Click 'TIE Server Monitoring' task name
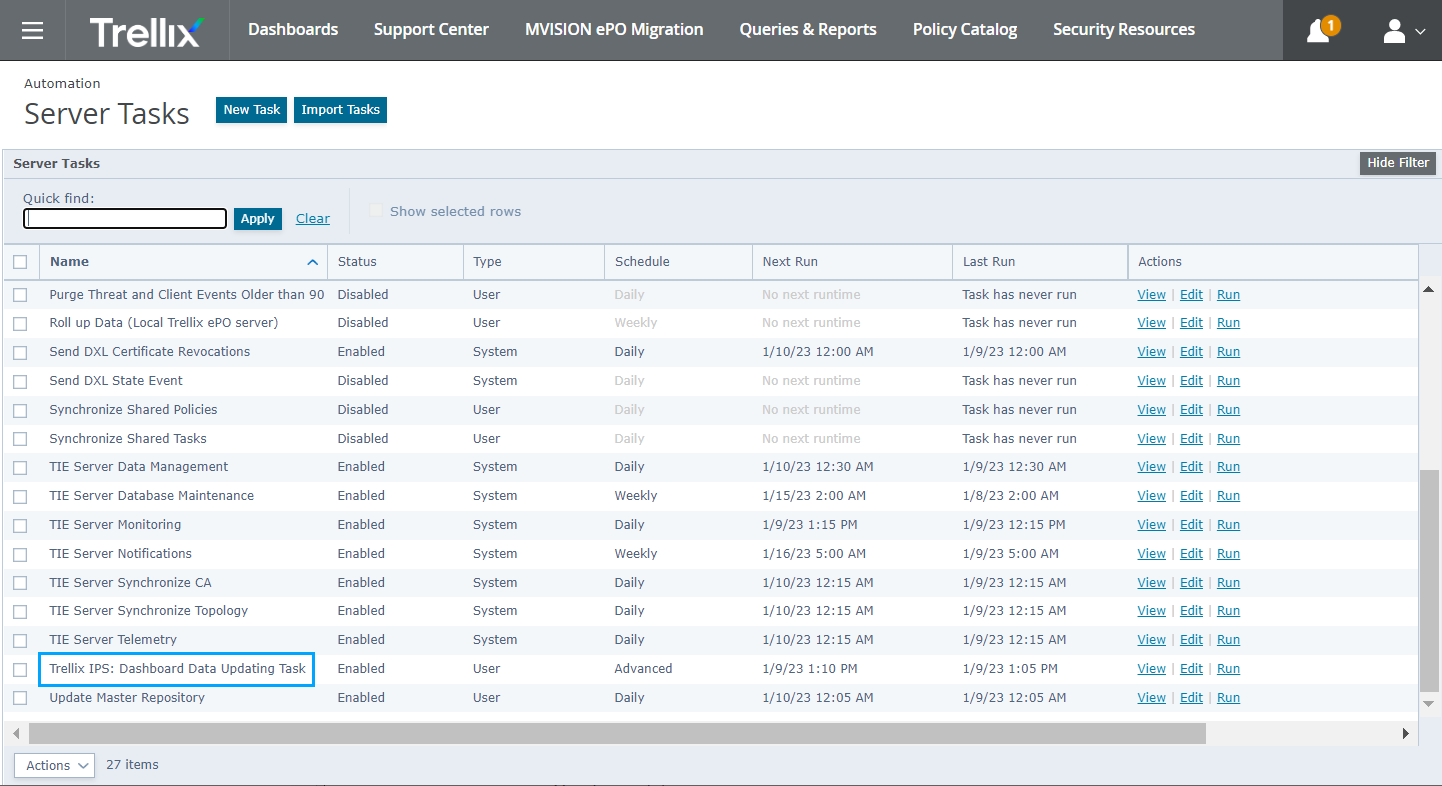Viewport: 1442px width, 786px height. point(115,525)
